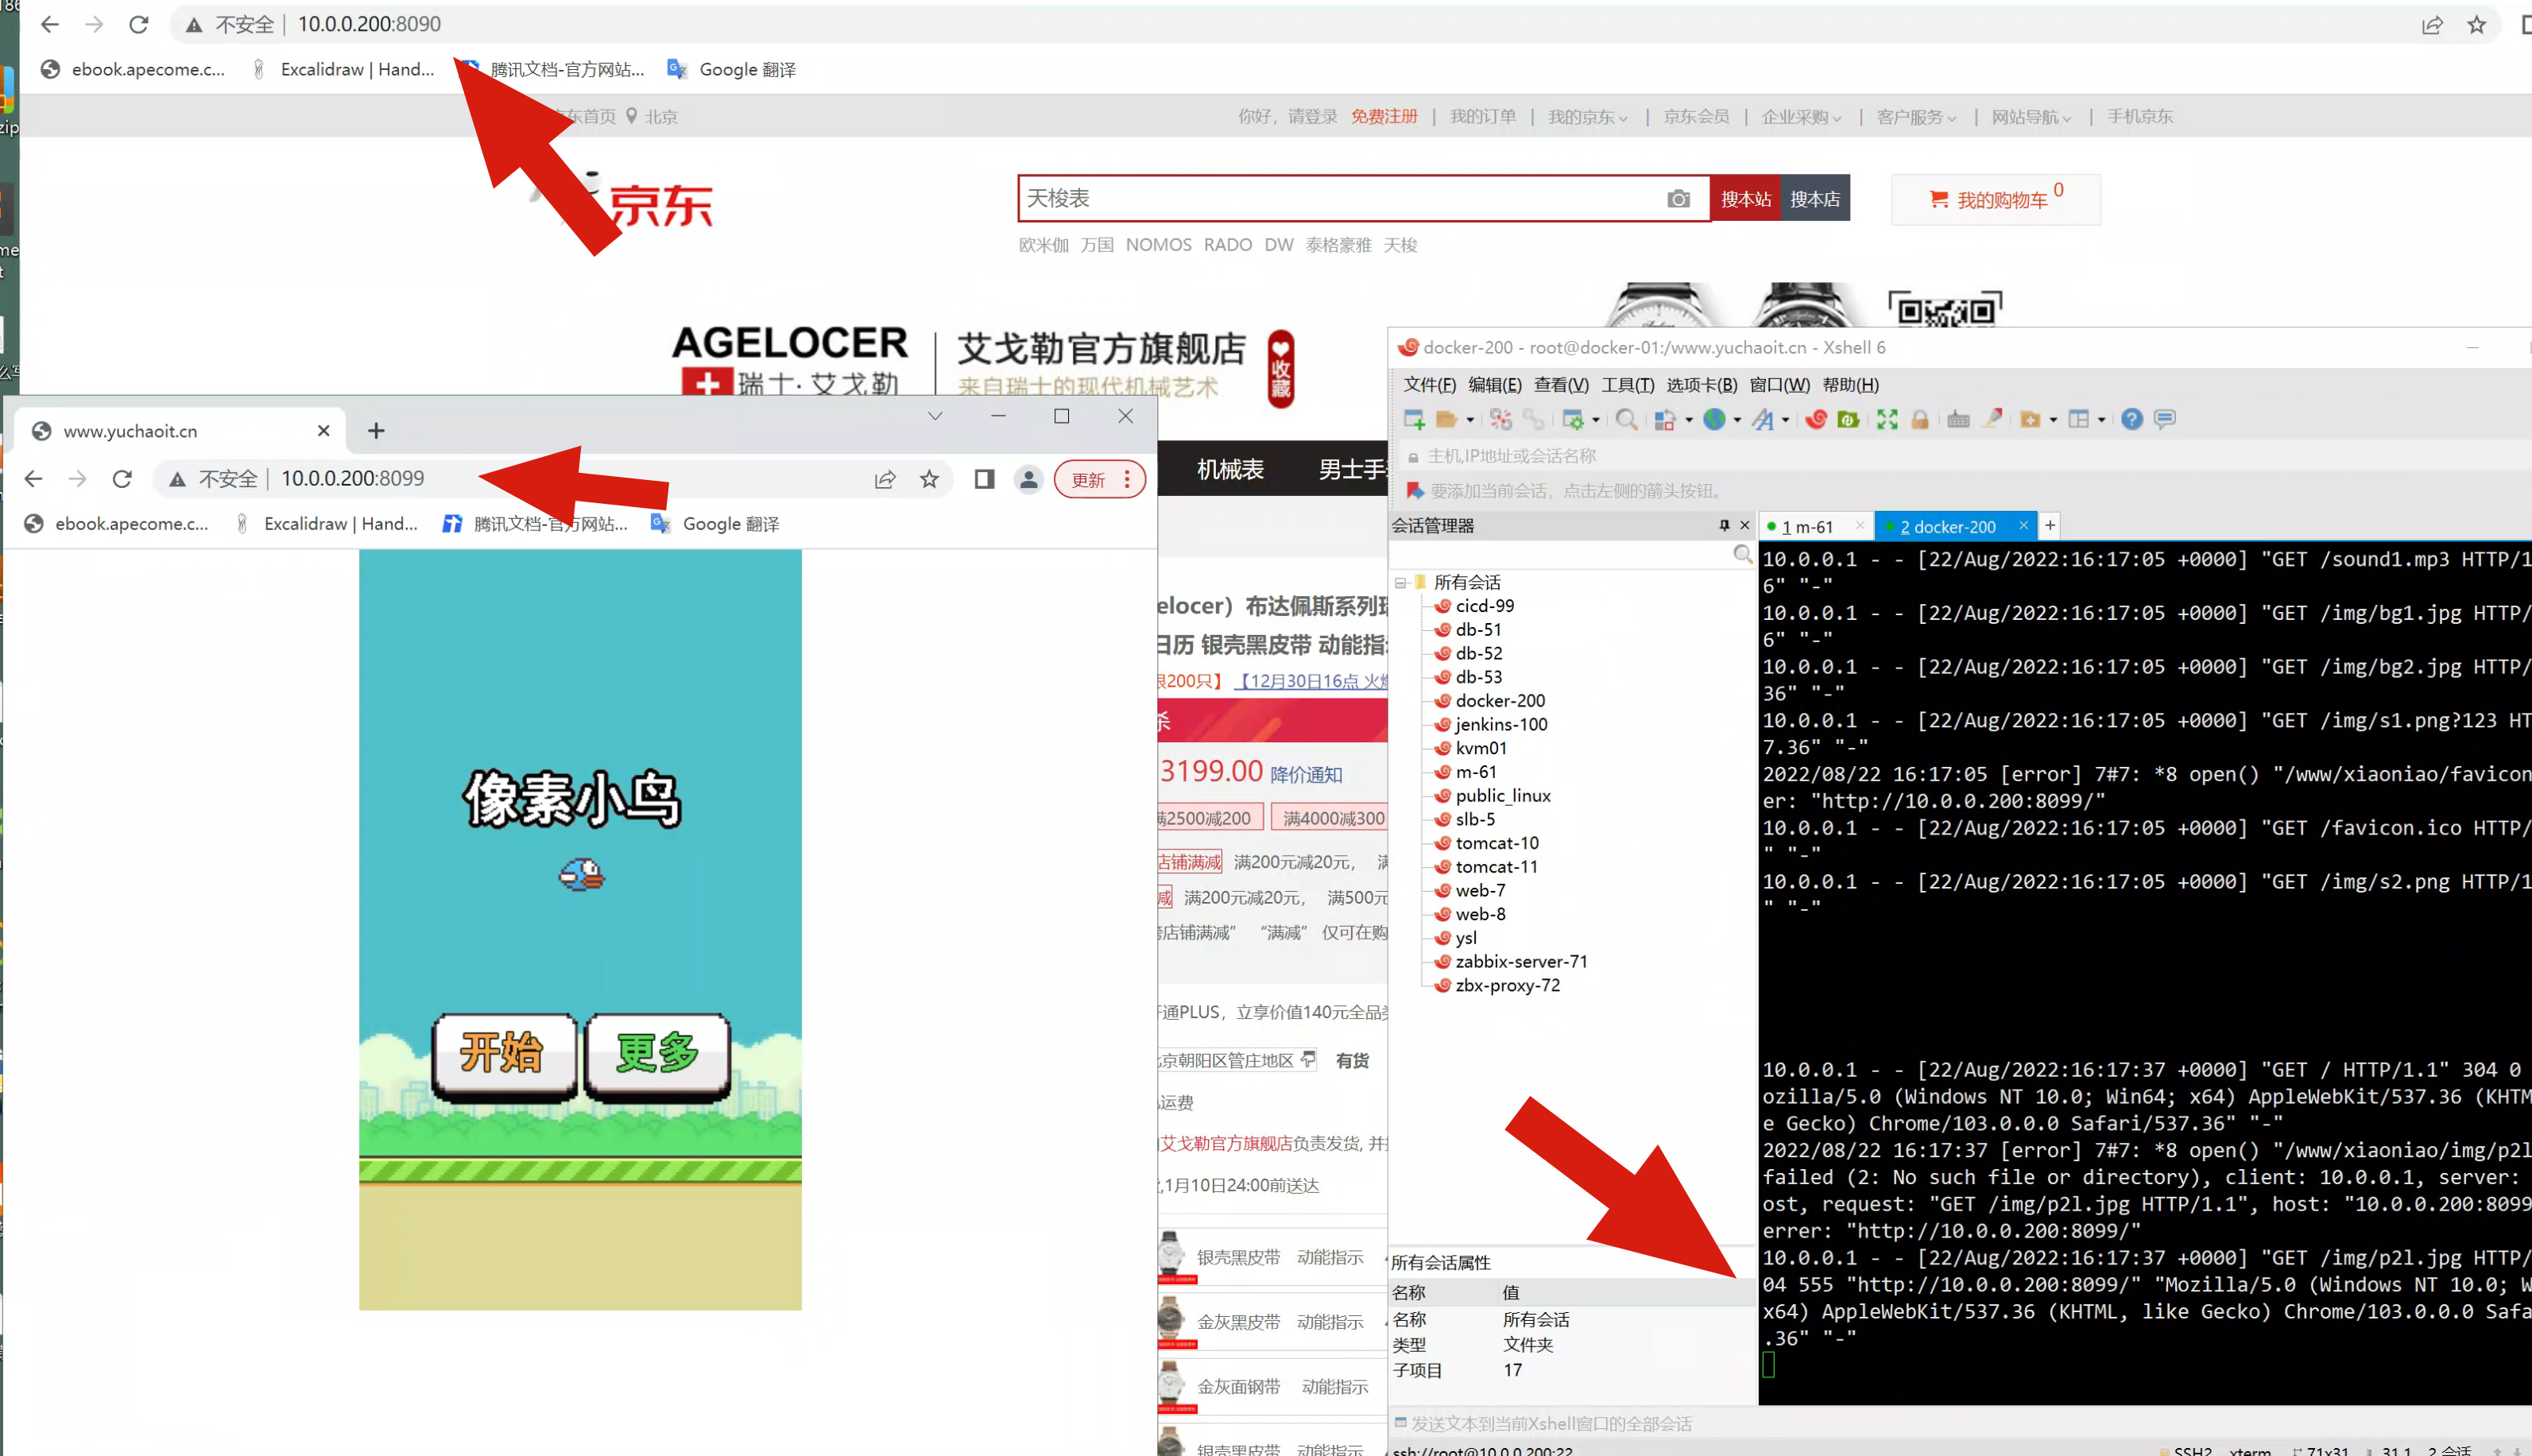This screenshot has height=1456, width=2532.
Task: Click the fullscreen green arrows icon
Action: (x=1886, y=419)
